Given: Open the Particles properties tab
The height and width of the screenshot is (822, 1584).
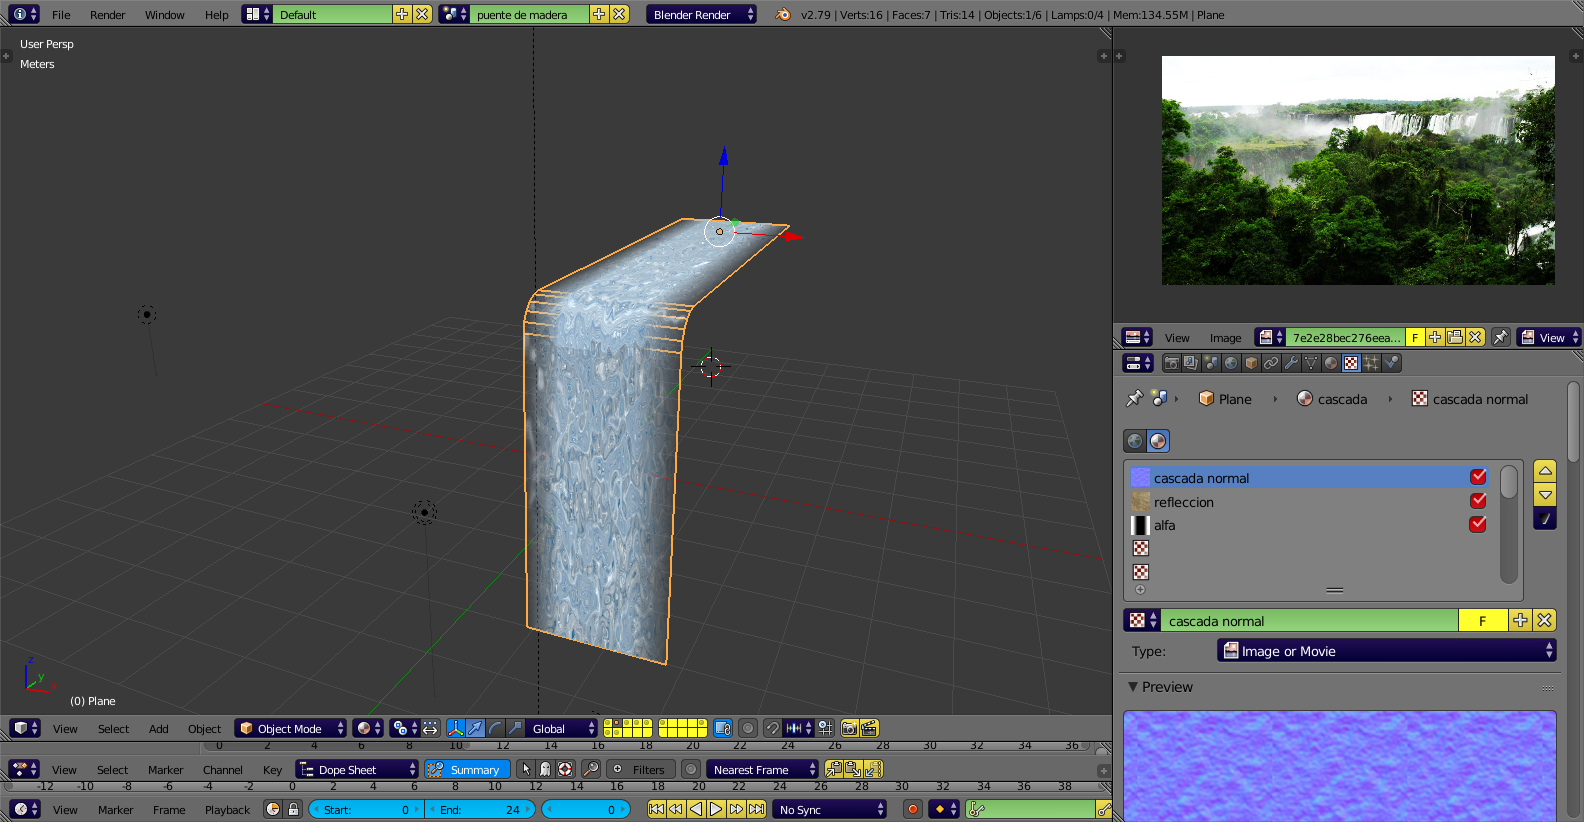Looking at the screenshot, I should coord(1371,363).
